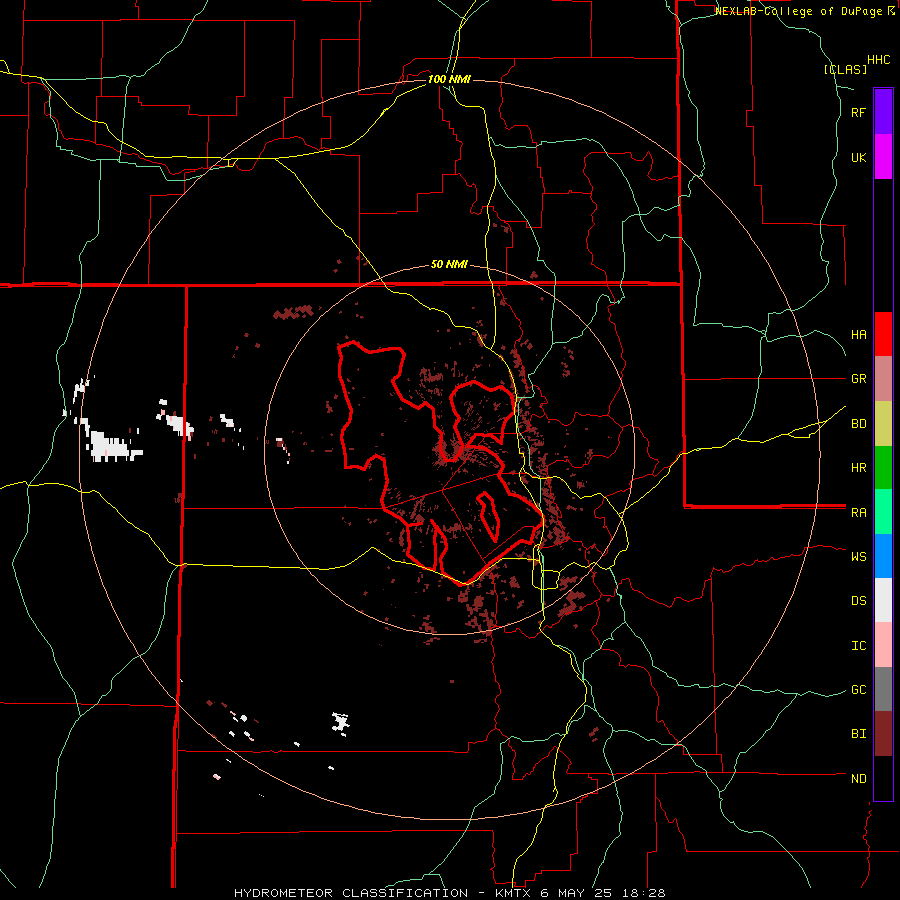
Task: Click the HA red legend swatch
Action: pos(883,334)
